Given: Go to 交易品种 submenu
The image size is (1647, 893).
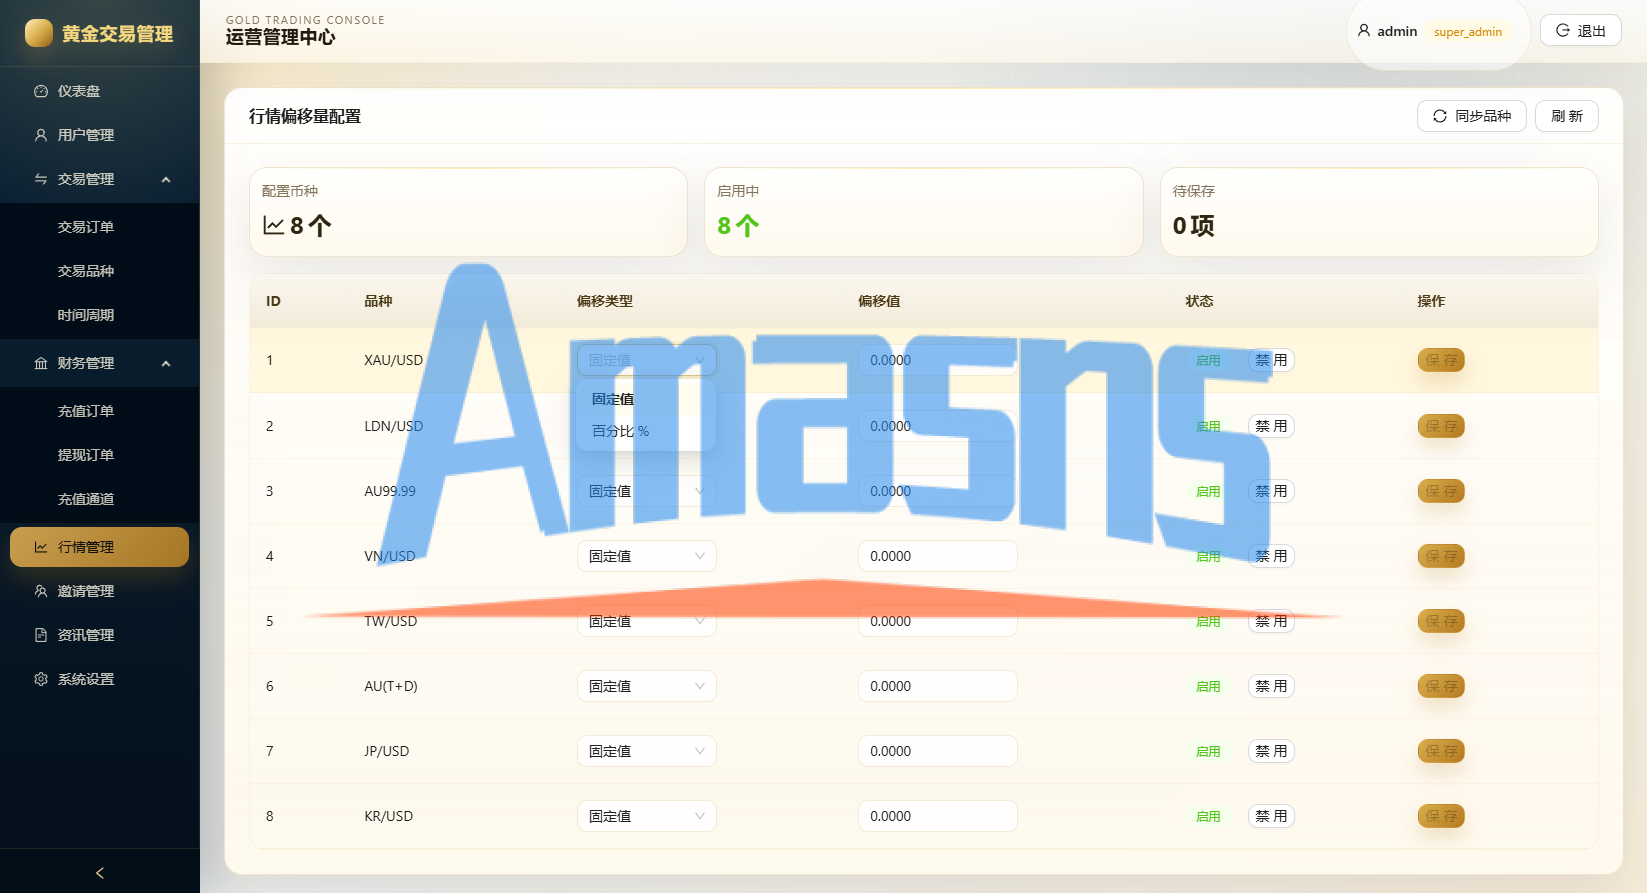Looking at the screenshot, I should [x=100, y=271].
